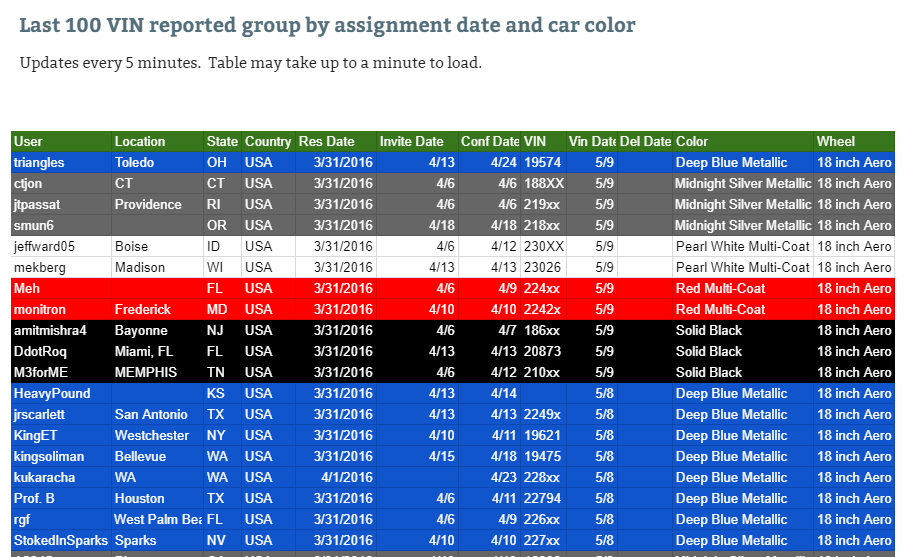Select VIN cell '22794'
The image size is (905, 557).
point(543,498)
